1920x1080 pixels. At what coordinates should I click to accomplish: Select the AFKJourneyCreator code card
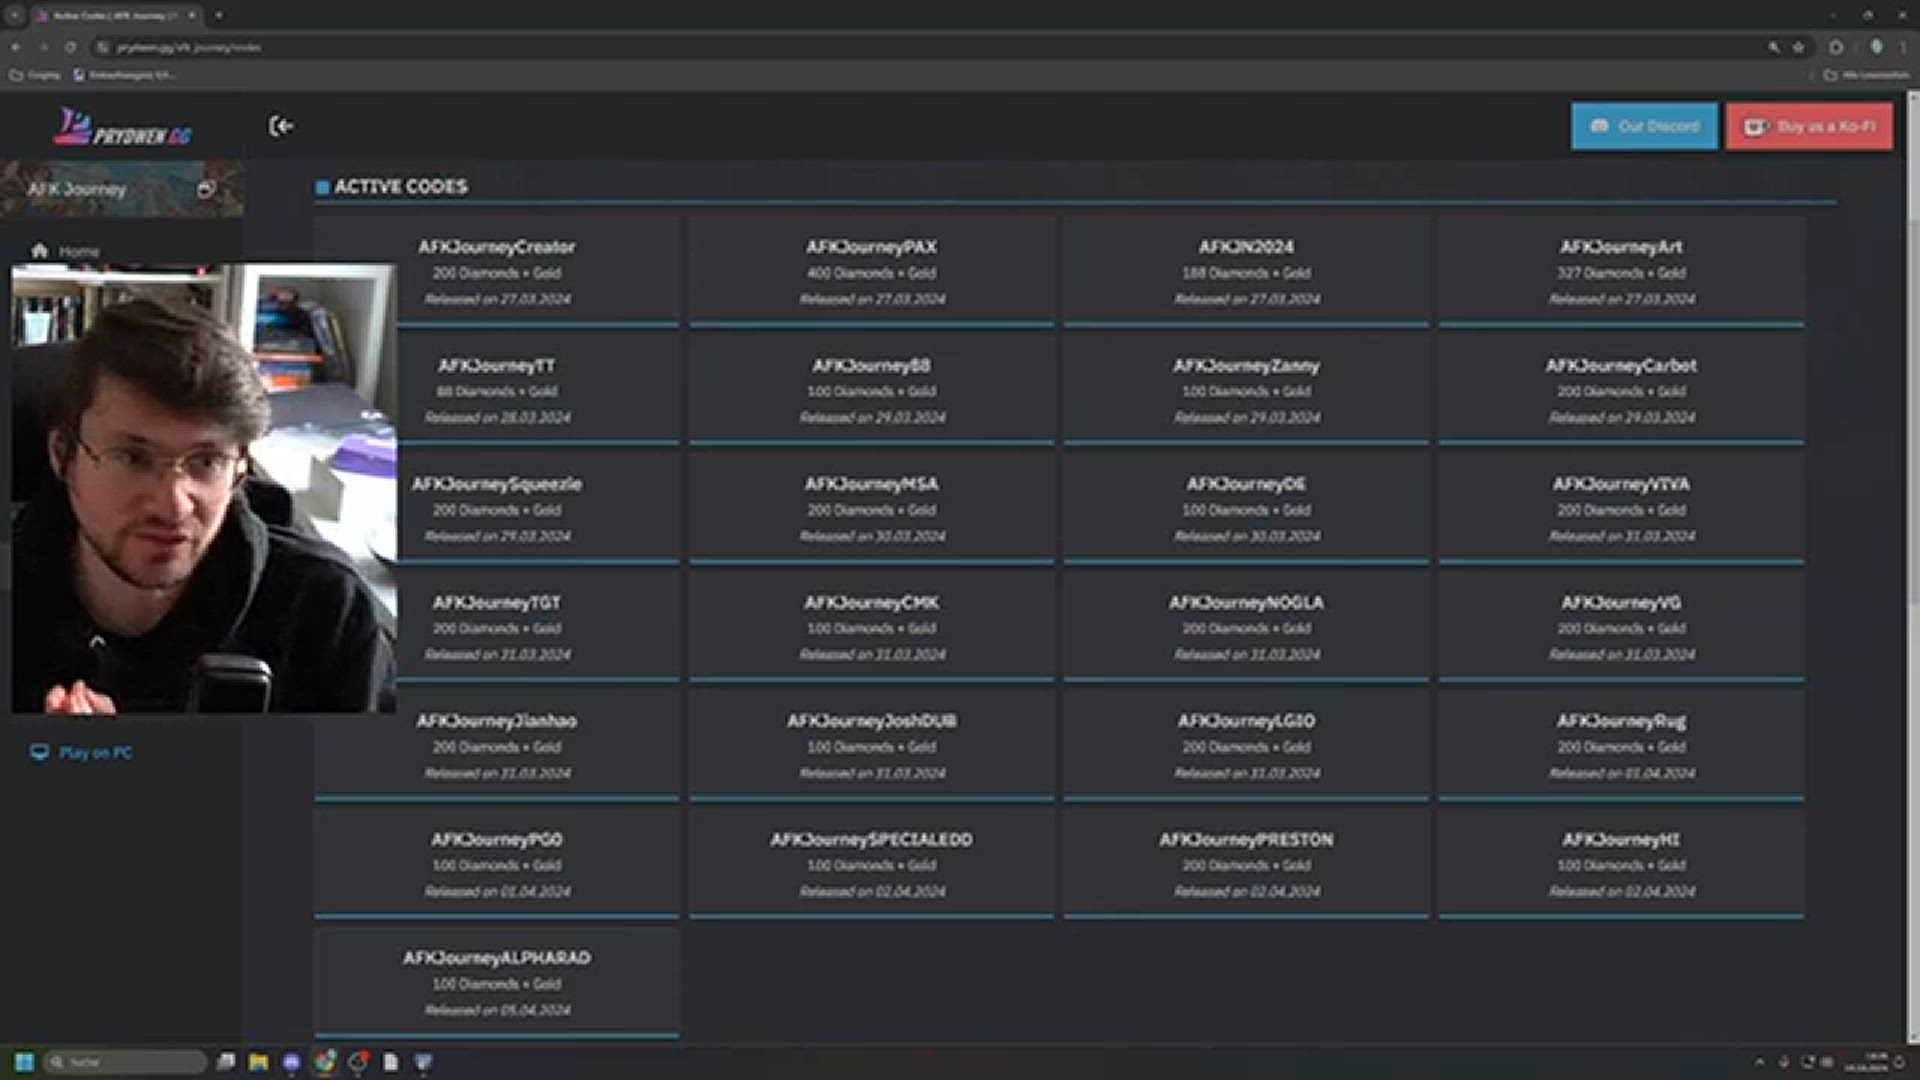tap(497, 272)
